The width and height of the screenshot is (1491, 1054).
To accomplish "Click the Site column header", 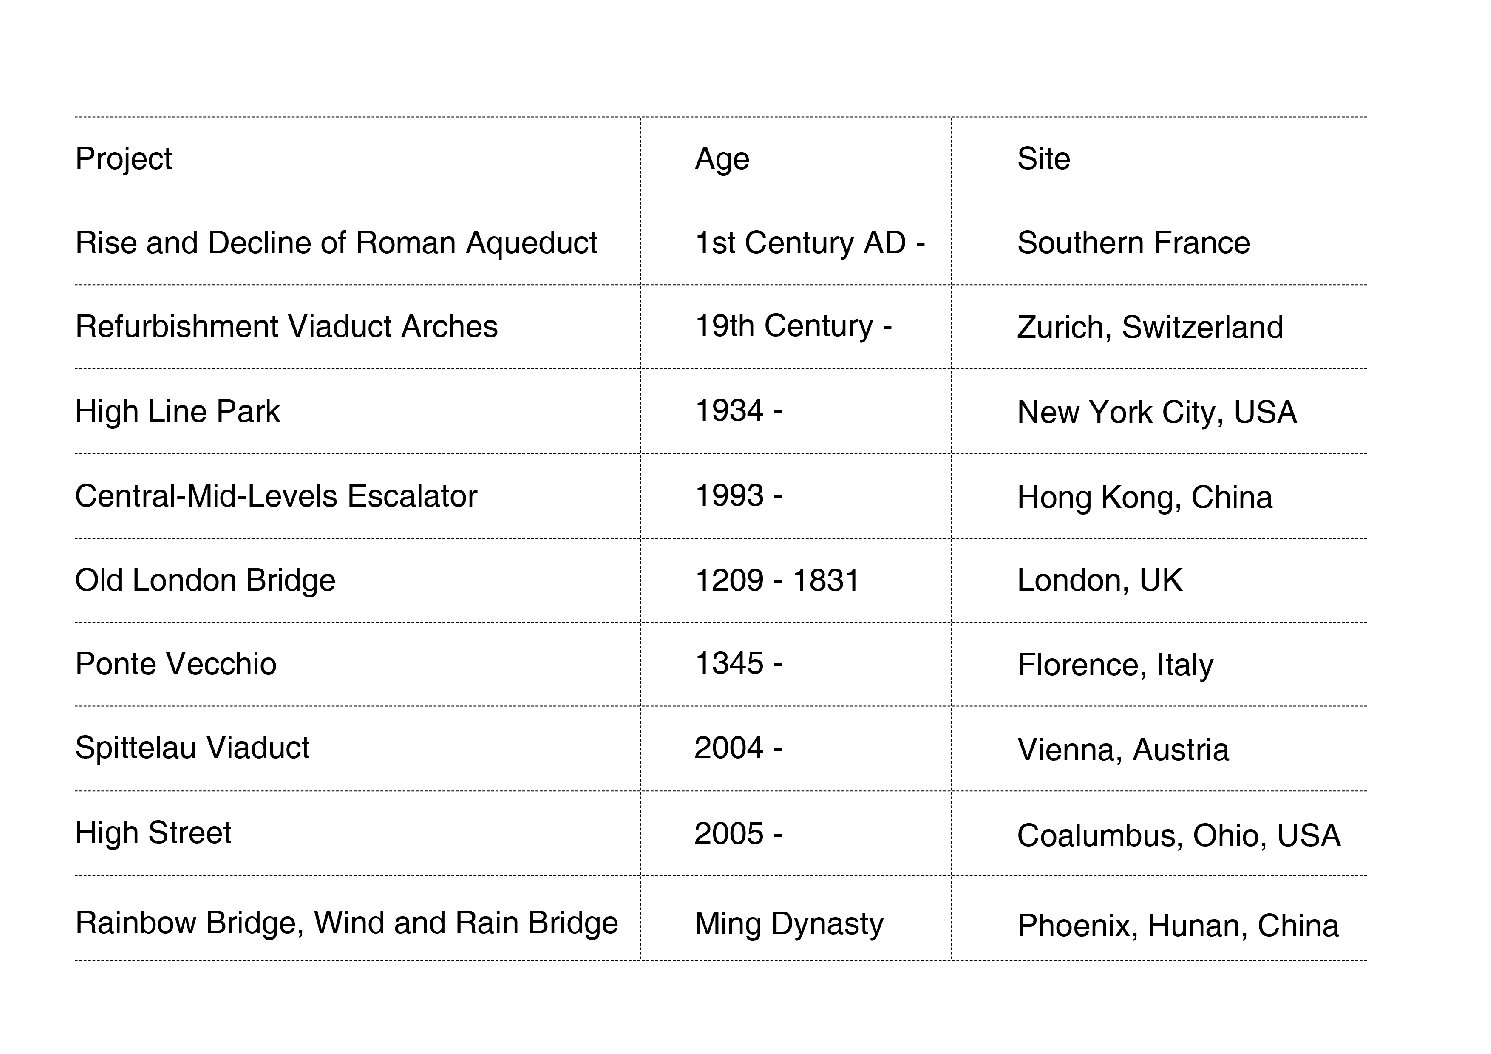I will click(1043, 159).
